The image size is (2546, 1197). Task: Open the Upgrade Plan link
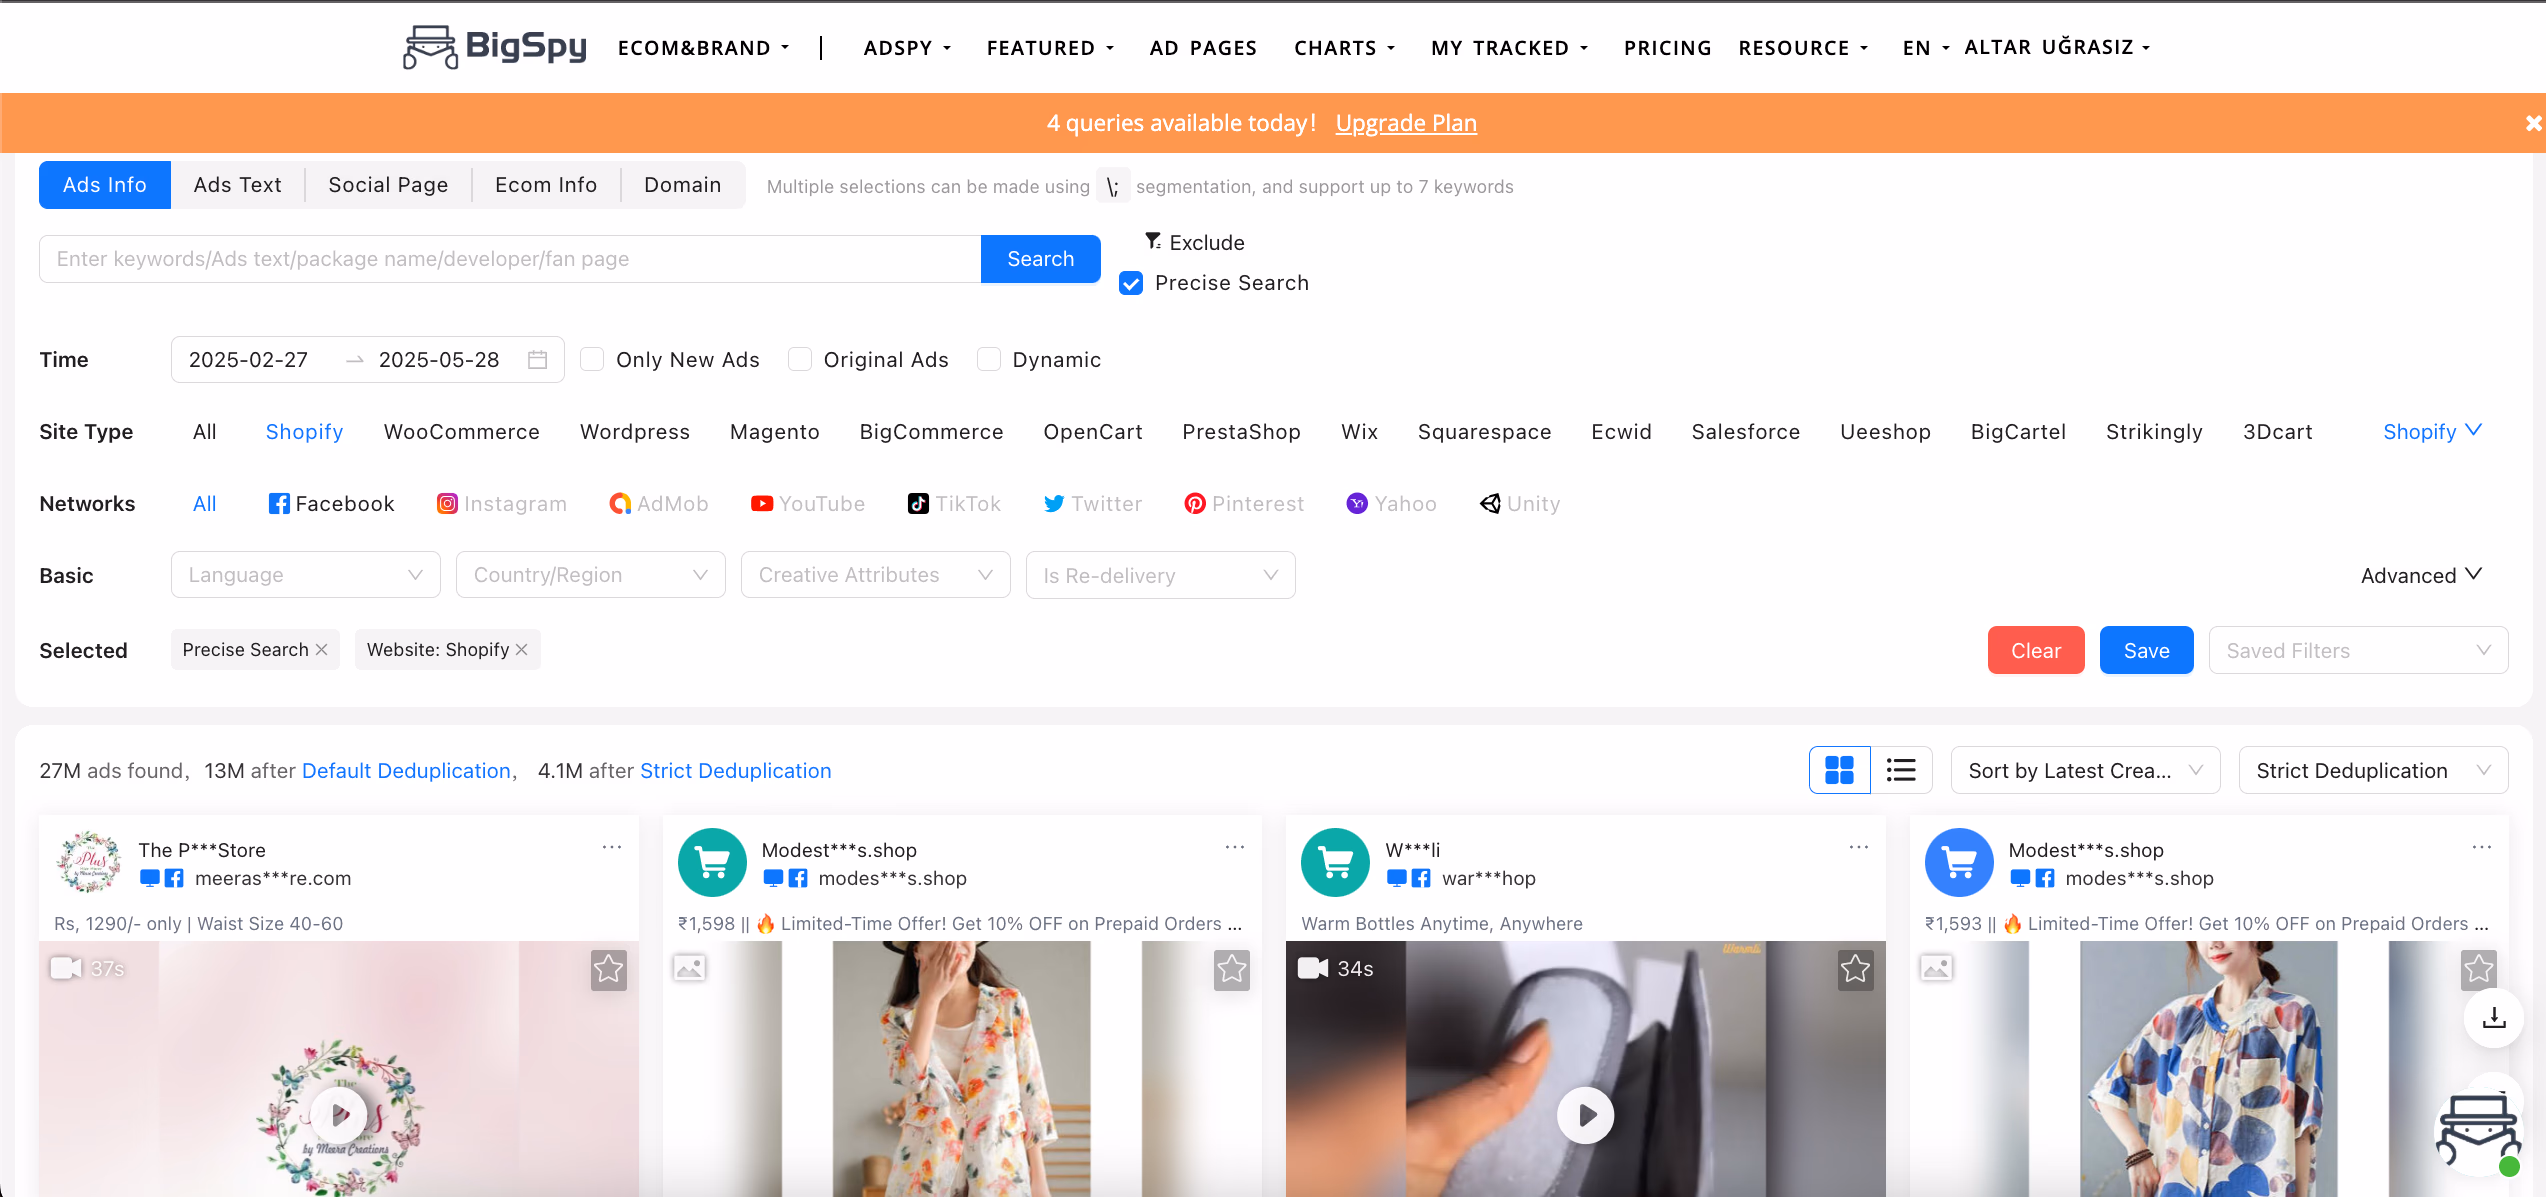coord(1406,123)
